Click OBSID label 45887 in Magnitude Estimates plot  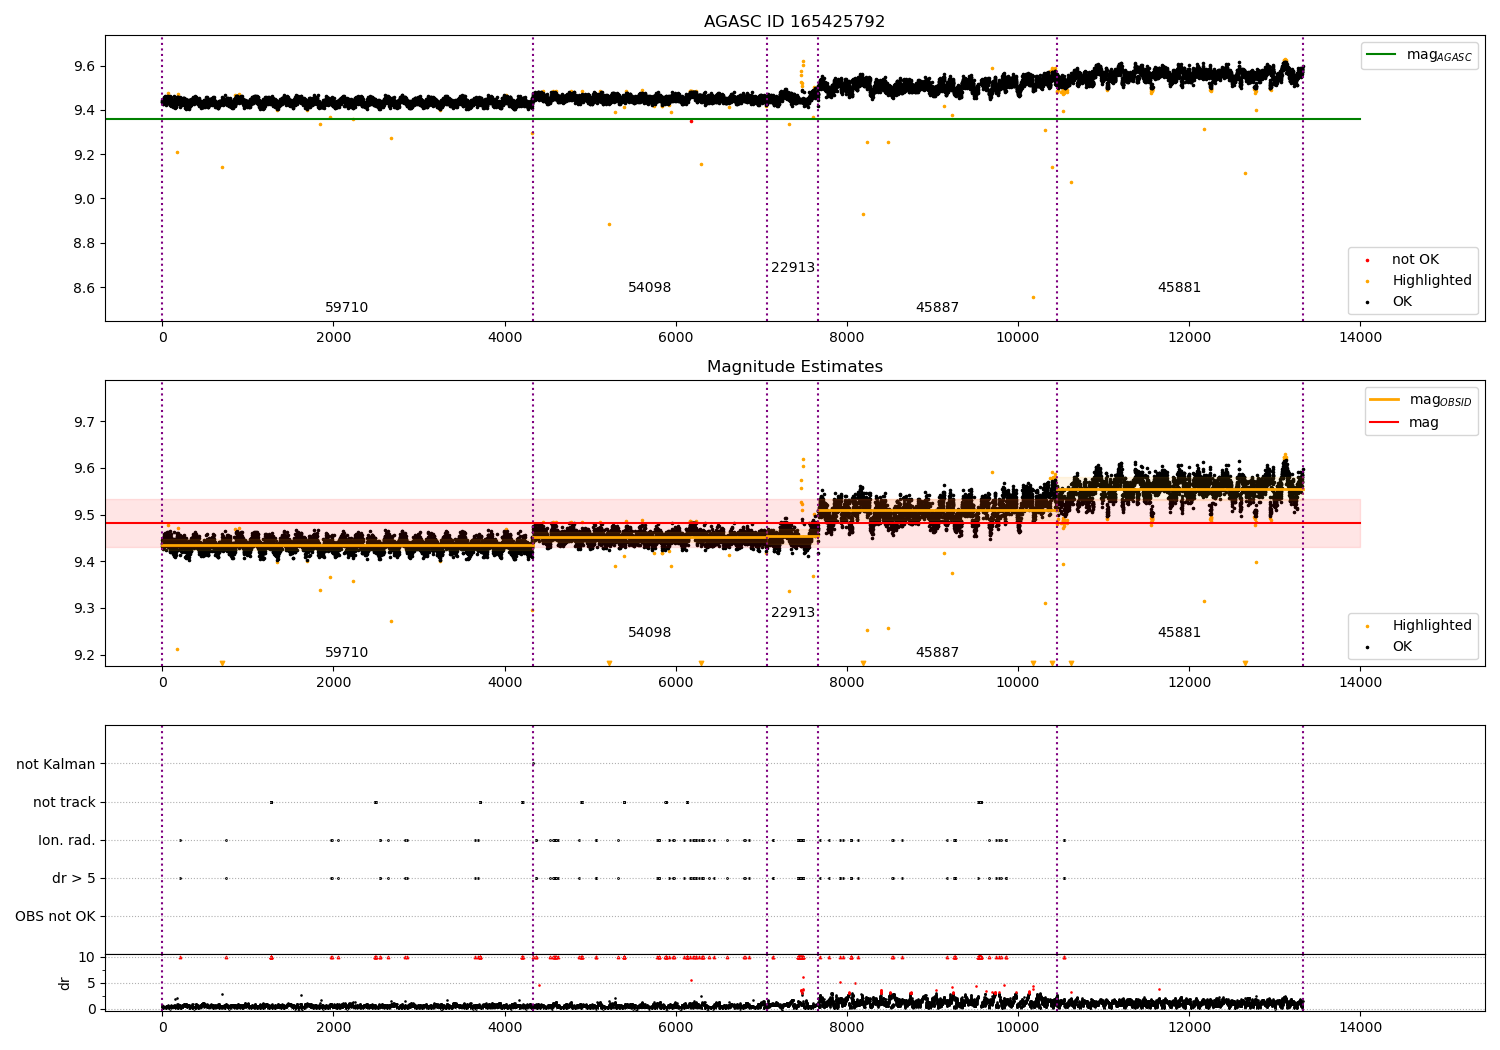click(x=937, y=652)
